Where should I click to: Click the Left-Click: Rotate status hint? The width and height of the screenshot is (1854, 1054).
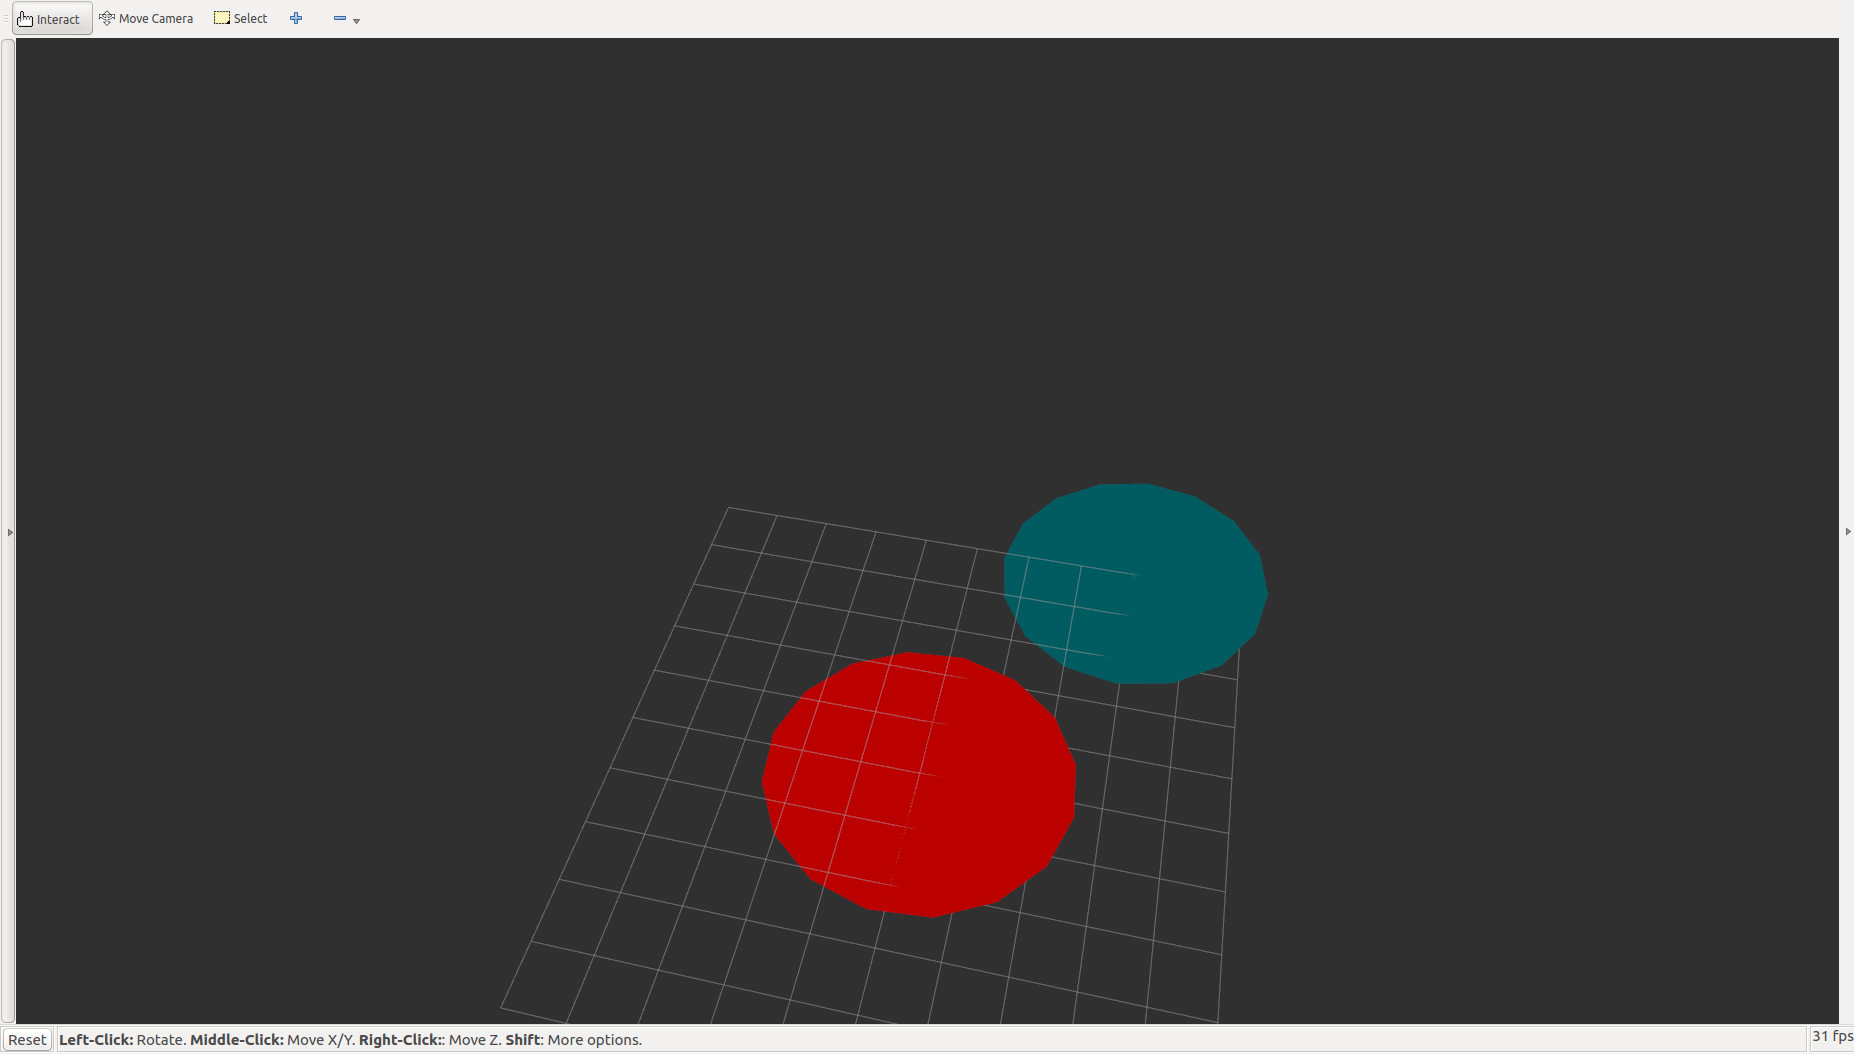pyautogui.click(x=121, y=1040)
